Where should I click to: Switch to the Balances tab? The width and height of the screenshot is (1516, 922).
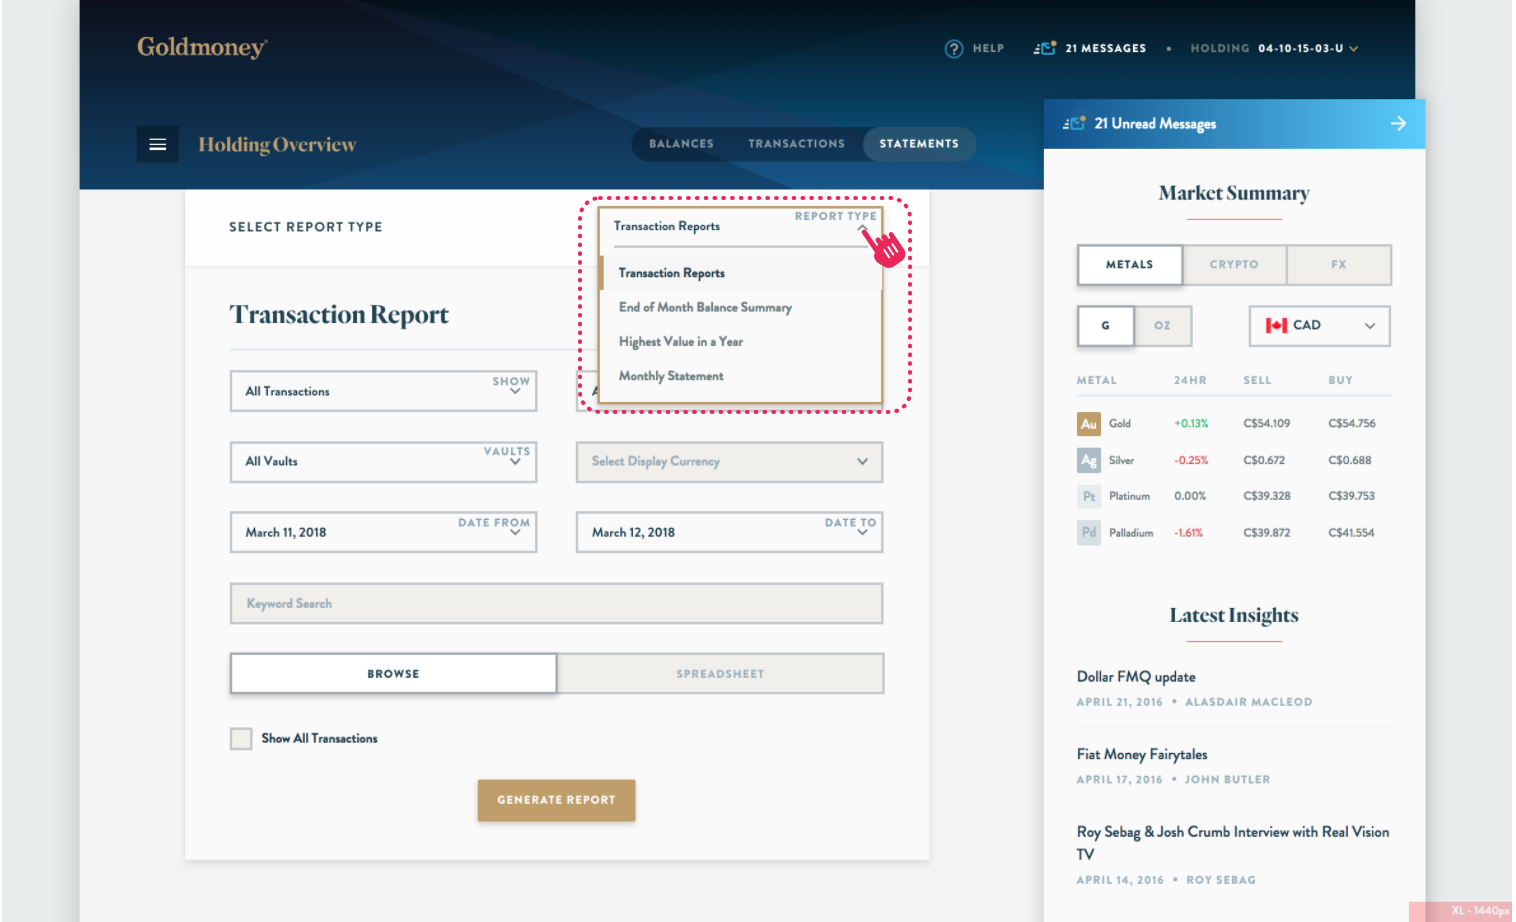pos(681,144)
